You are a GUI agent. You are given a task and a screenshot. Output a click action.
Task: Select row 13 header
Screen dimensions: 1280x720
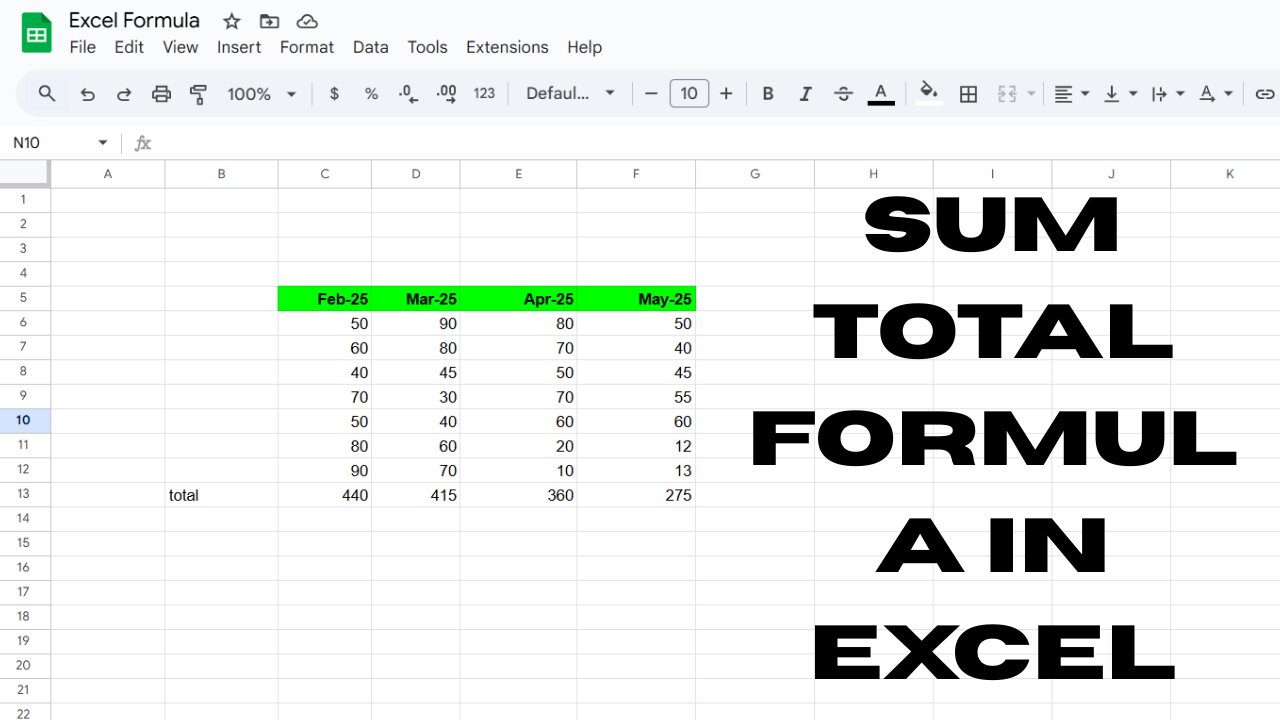pyautogui.click(x=24, y=494)
